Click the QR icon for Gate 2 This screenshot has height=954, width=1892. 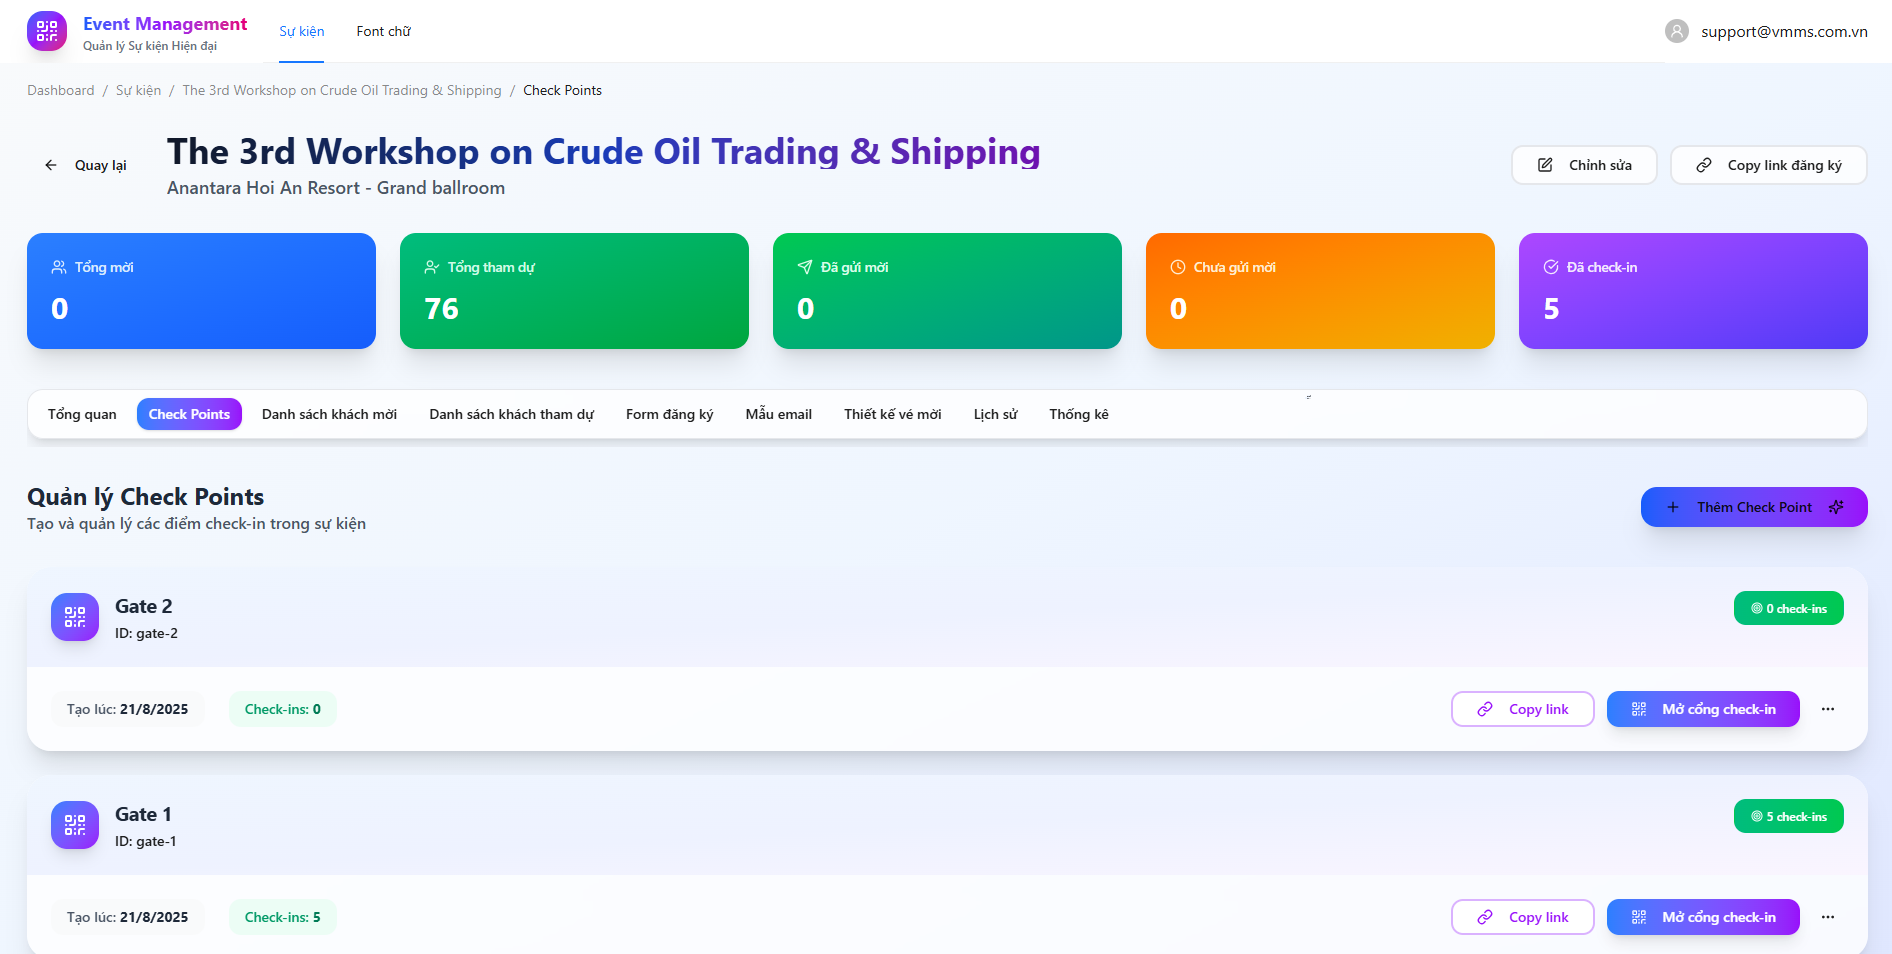75,617
